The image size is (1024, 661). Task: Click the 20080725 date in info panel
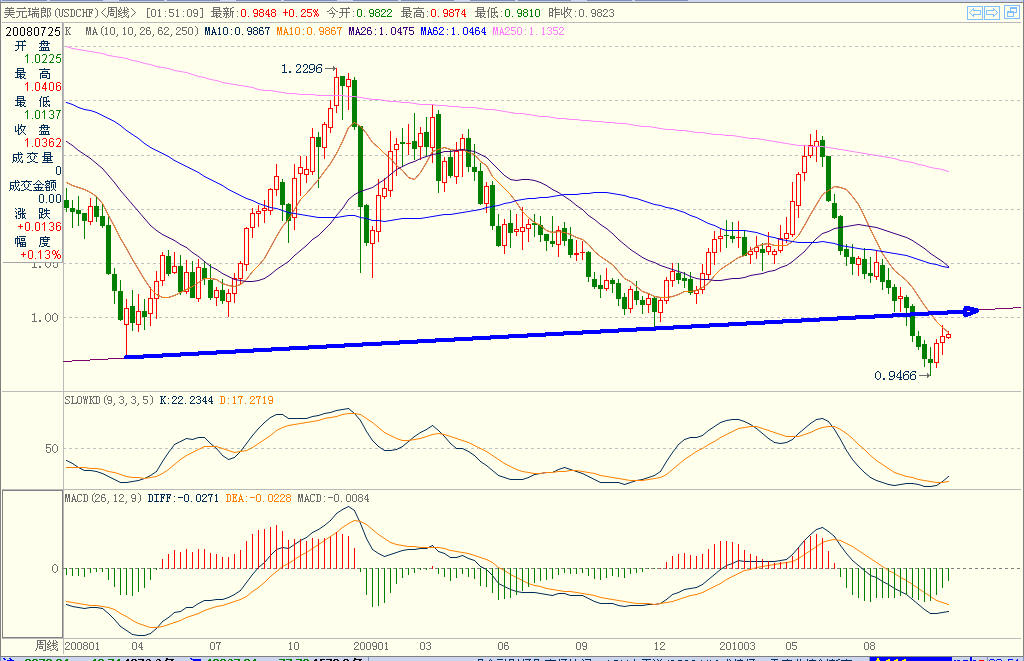tap(33, 31)
